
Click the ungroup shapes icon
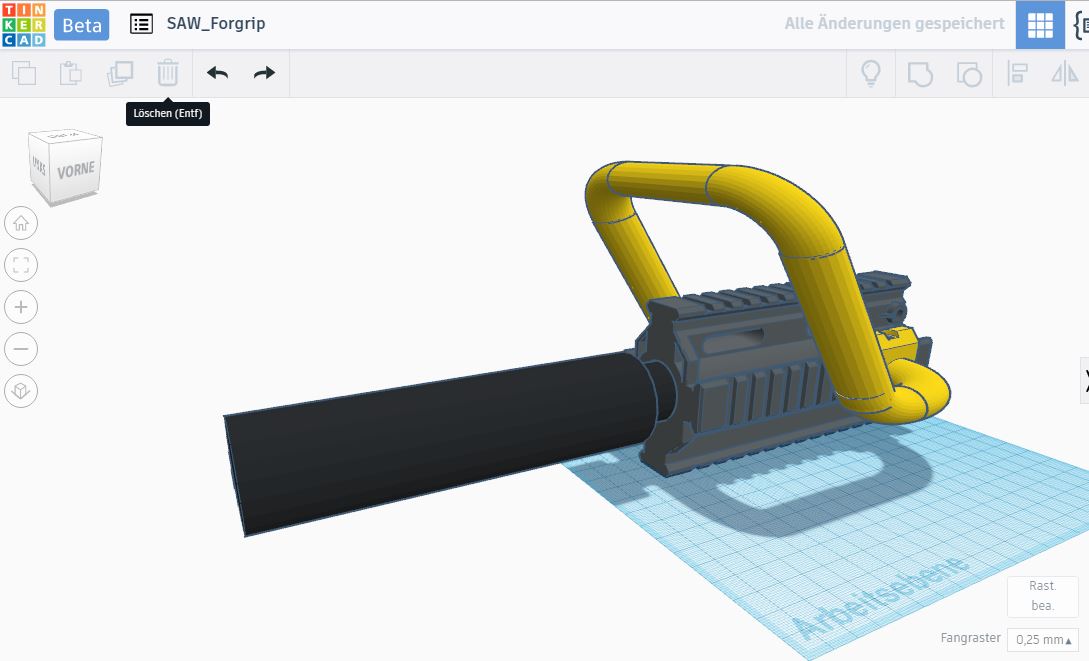tap(969, 74)
